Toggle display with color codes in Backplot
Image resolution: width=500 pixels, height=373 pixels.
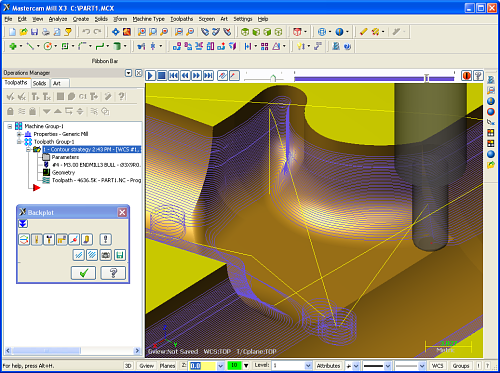pos(24,239)
